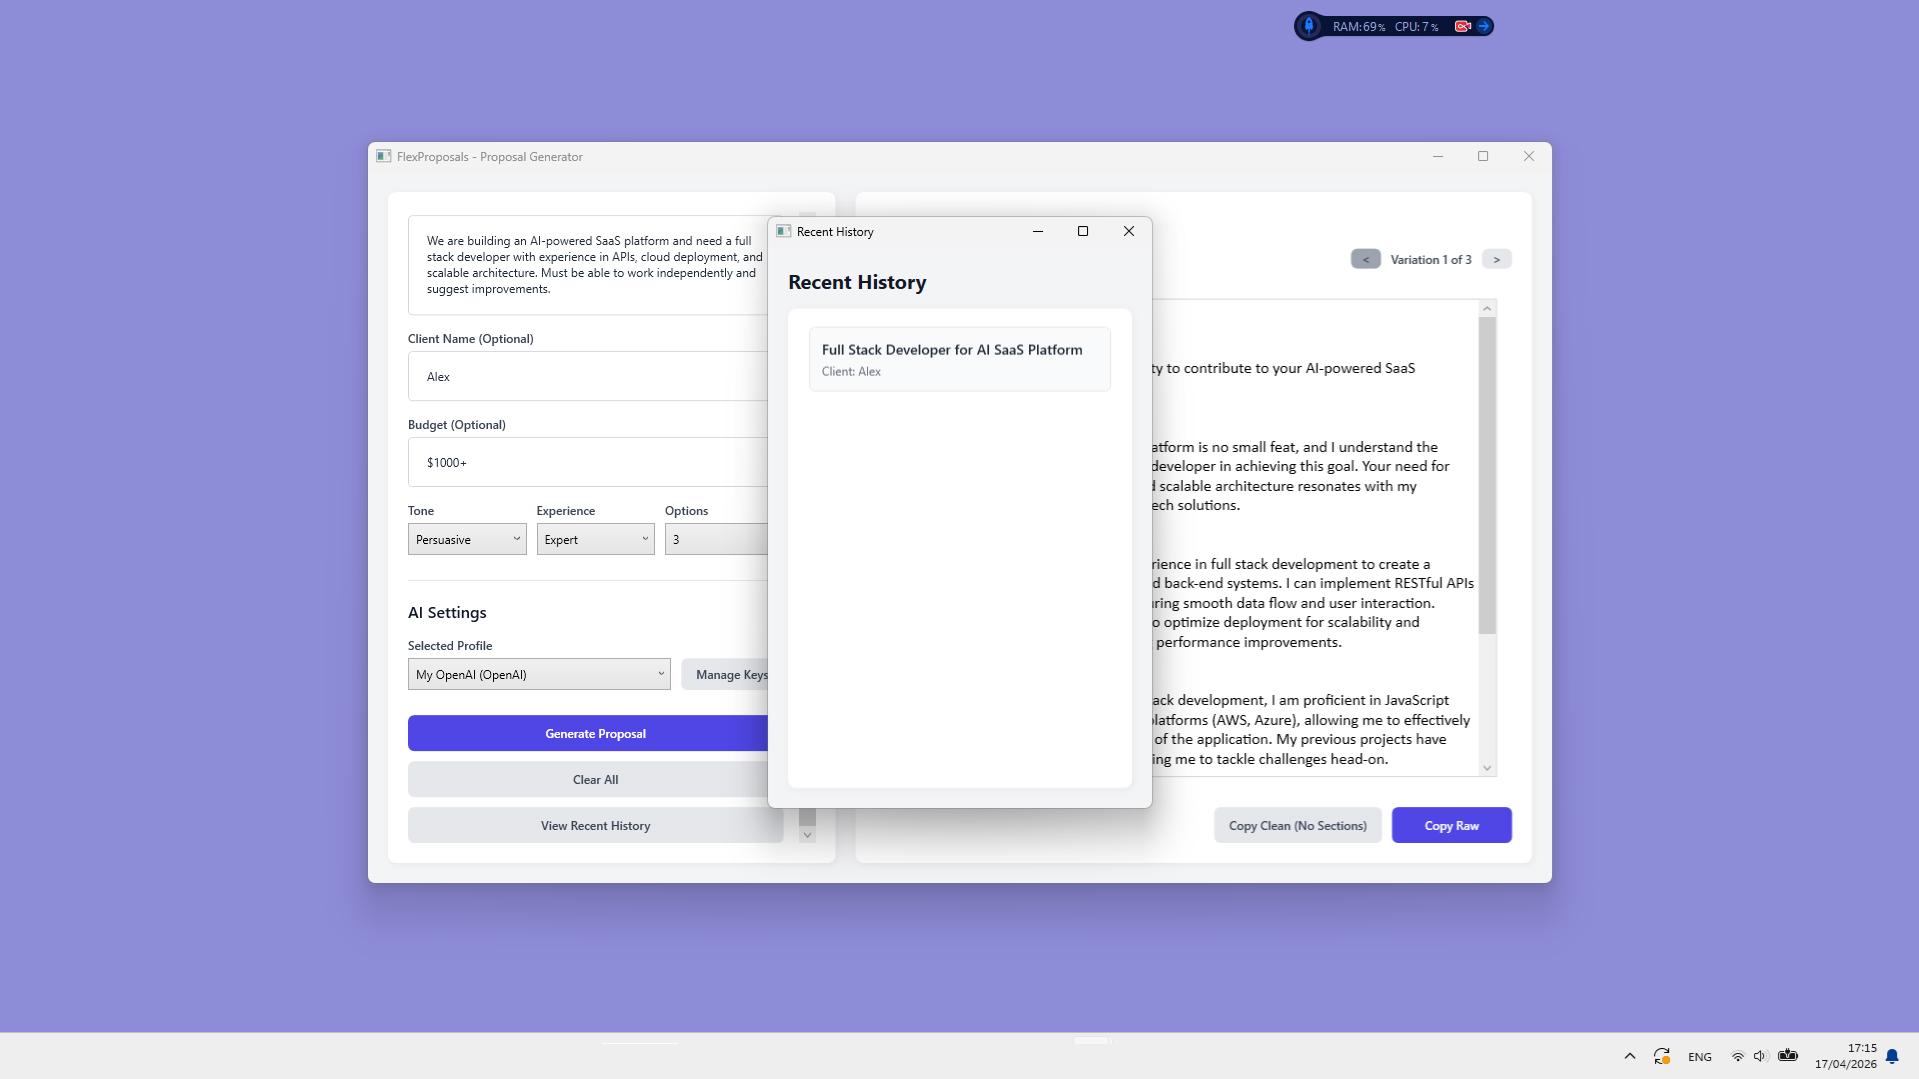Click Generate Proposal button

pos(590,733)
